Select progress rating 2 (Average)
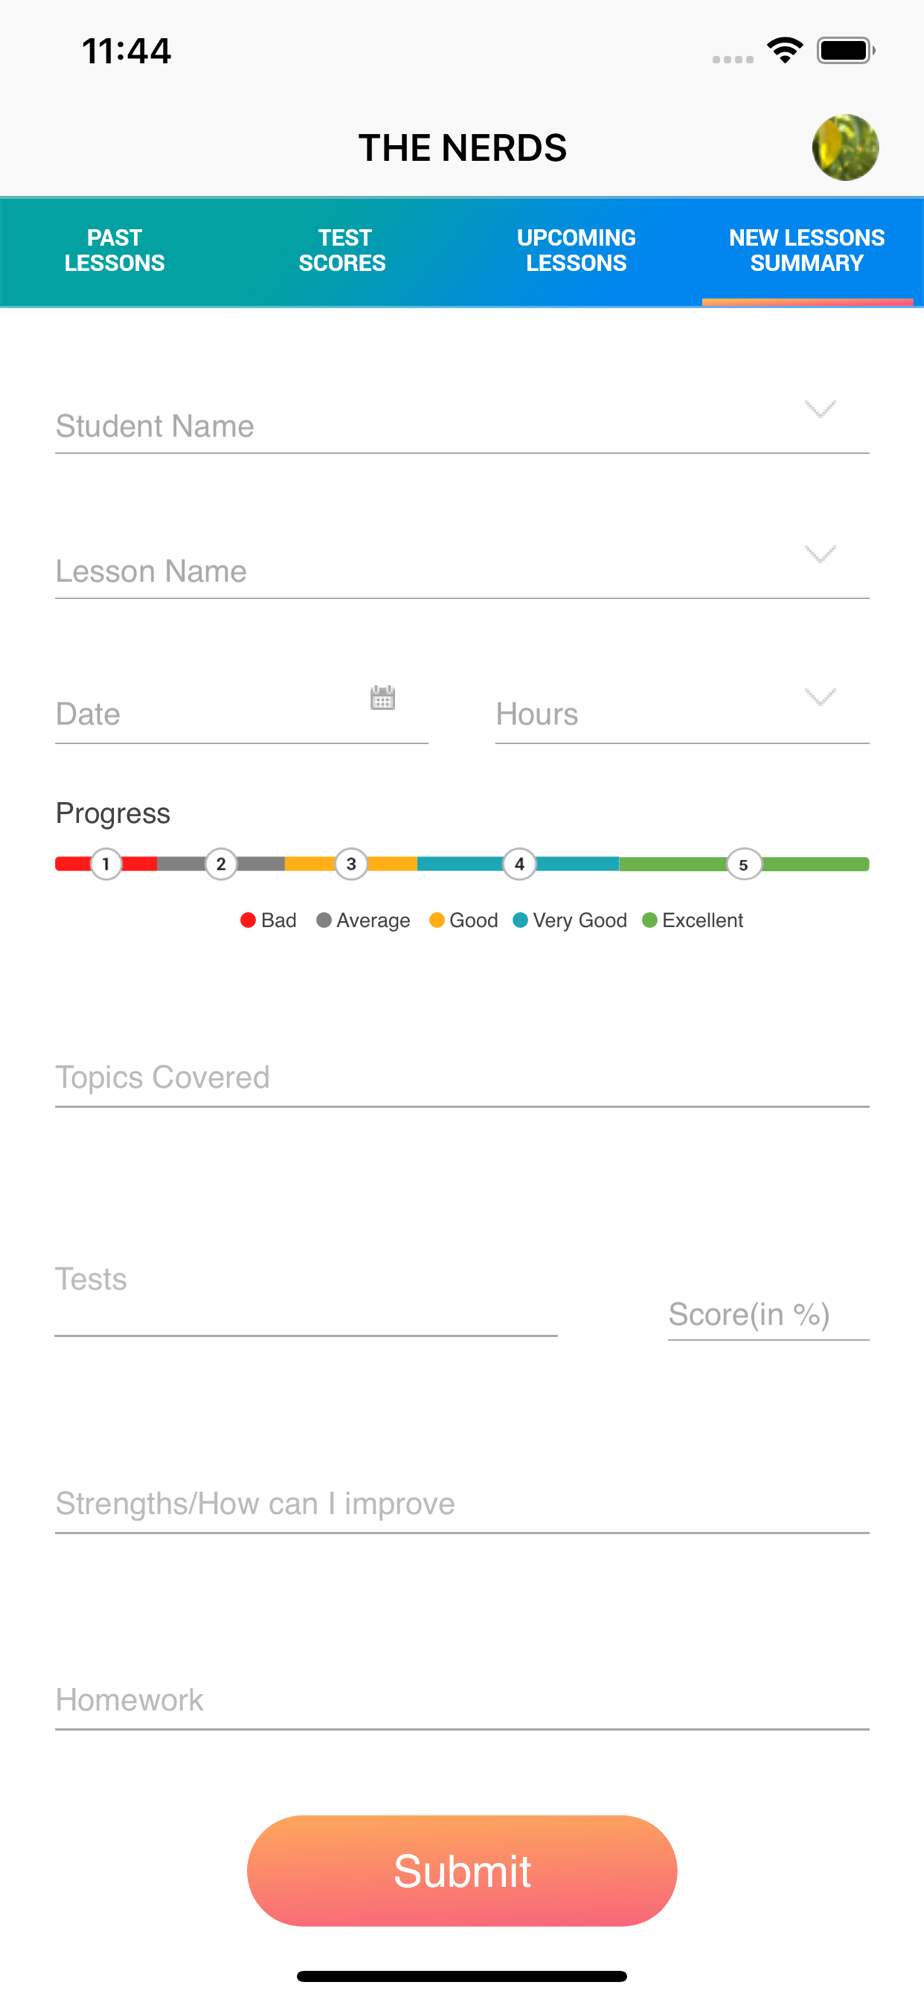Screen dimensions: 924x2000 point(221,864)
